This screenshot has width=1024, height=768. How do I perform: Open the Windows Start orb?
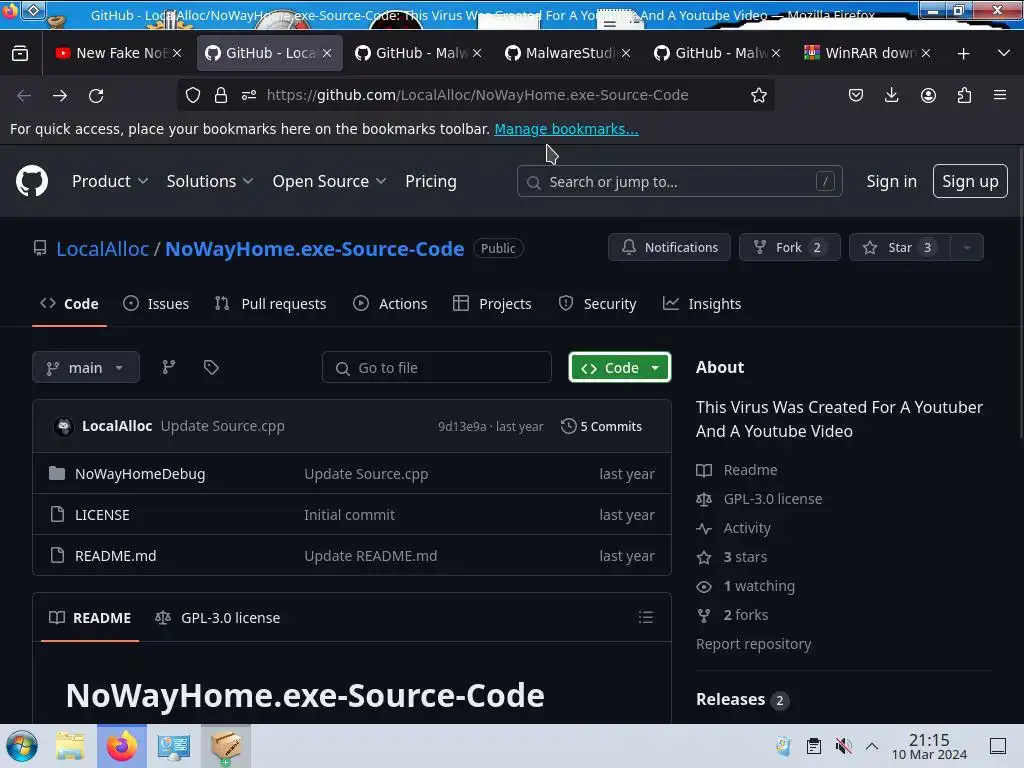(22, 746)
